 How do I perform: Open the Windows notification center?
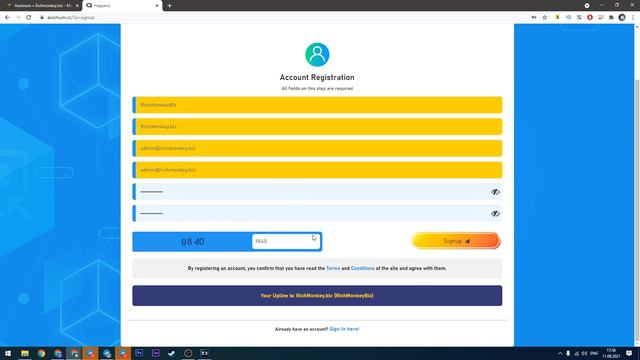click(x=629, y=353)
